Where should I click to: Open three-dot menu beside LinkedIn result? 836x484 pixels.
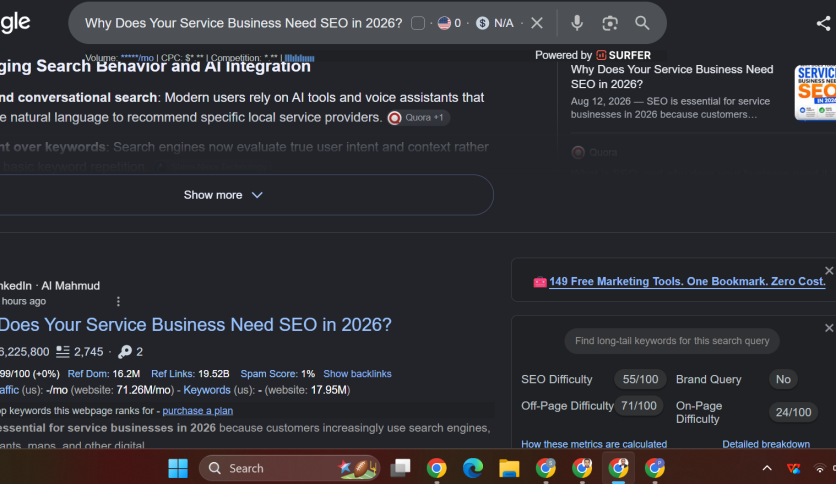coord(118,302)
